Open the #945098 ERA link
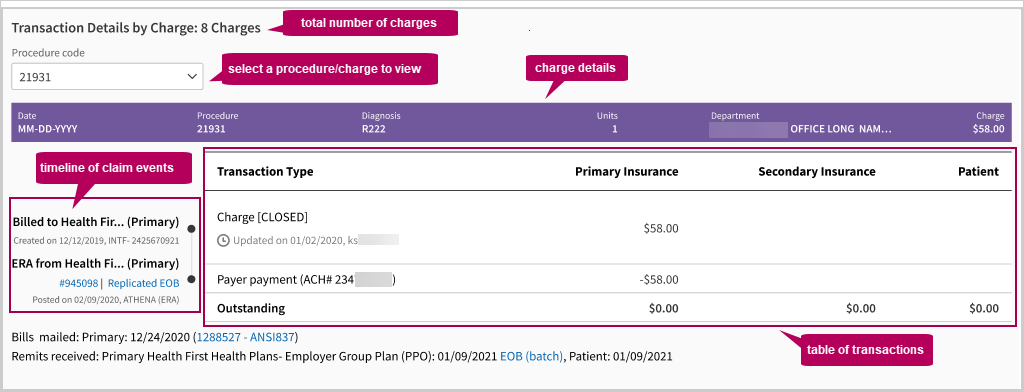The image size is (1024, 392). click(77, 284)
